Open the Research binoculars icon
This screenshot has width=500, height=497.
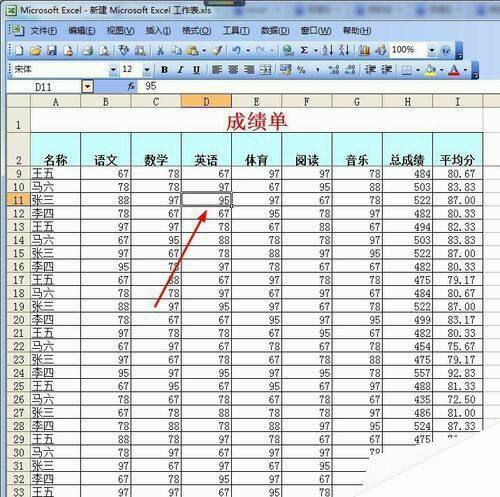[140, 50]
